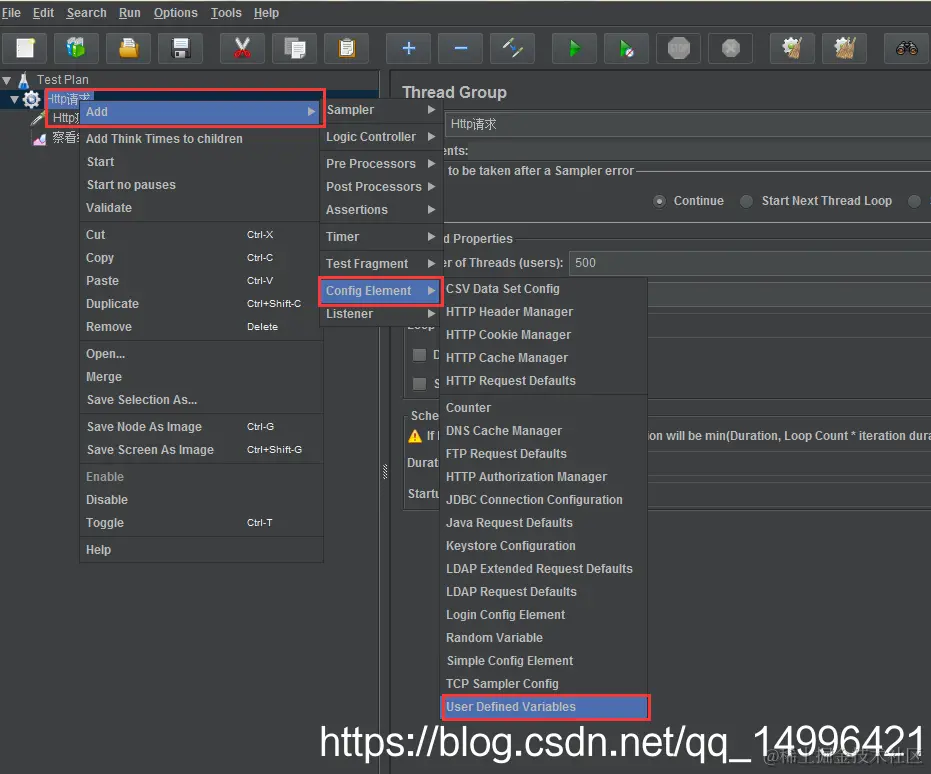Click the Add entry in context menu
Viewport: 931px width, 774px height.
201,112
